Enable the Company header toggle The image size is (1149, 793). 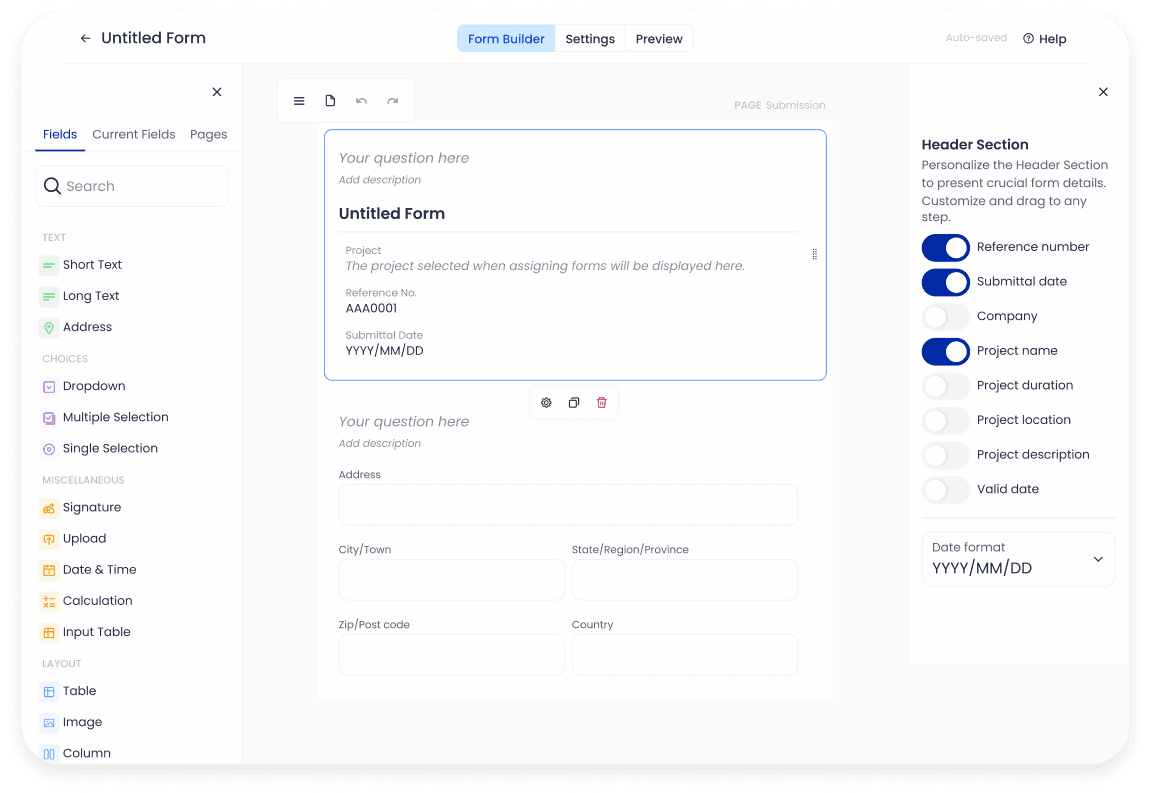945,316
